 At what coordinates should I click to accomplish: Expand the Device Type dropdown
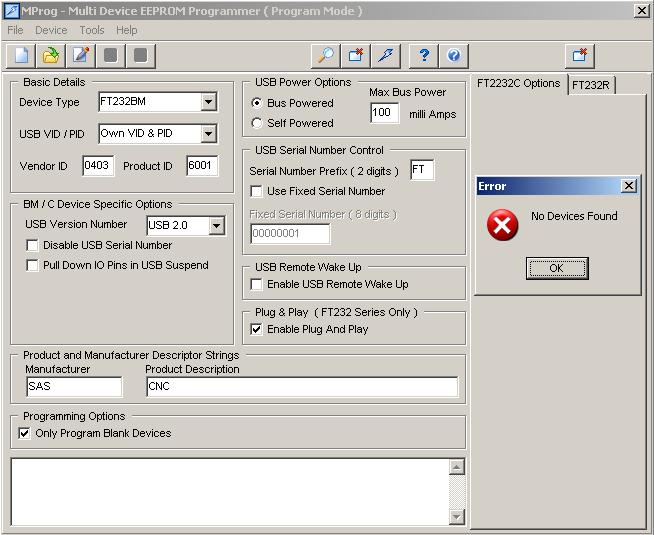208,102
